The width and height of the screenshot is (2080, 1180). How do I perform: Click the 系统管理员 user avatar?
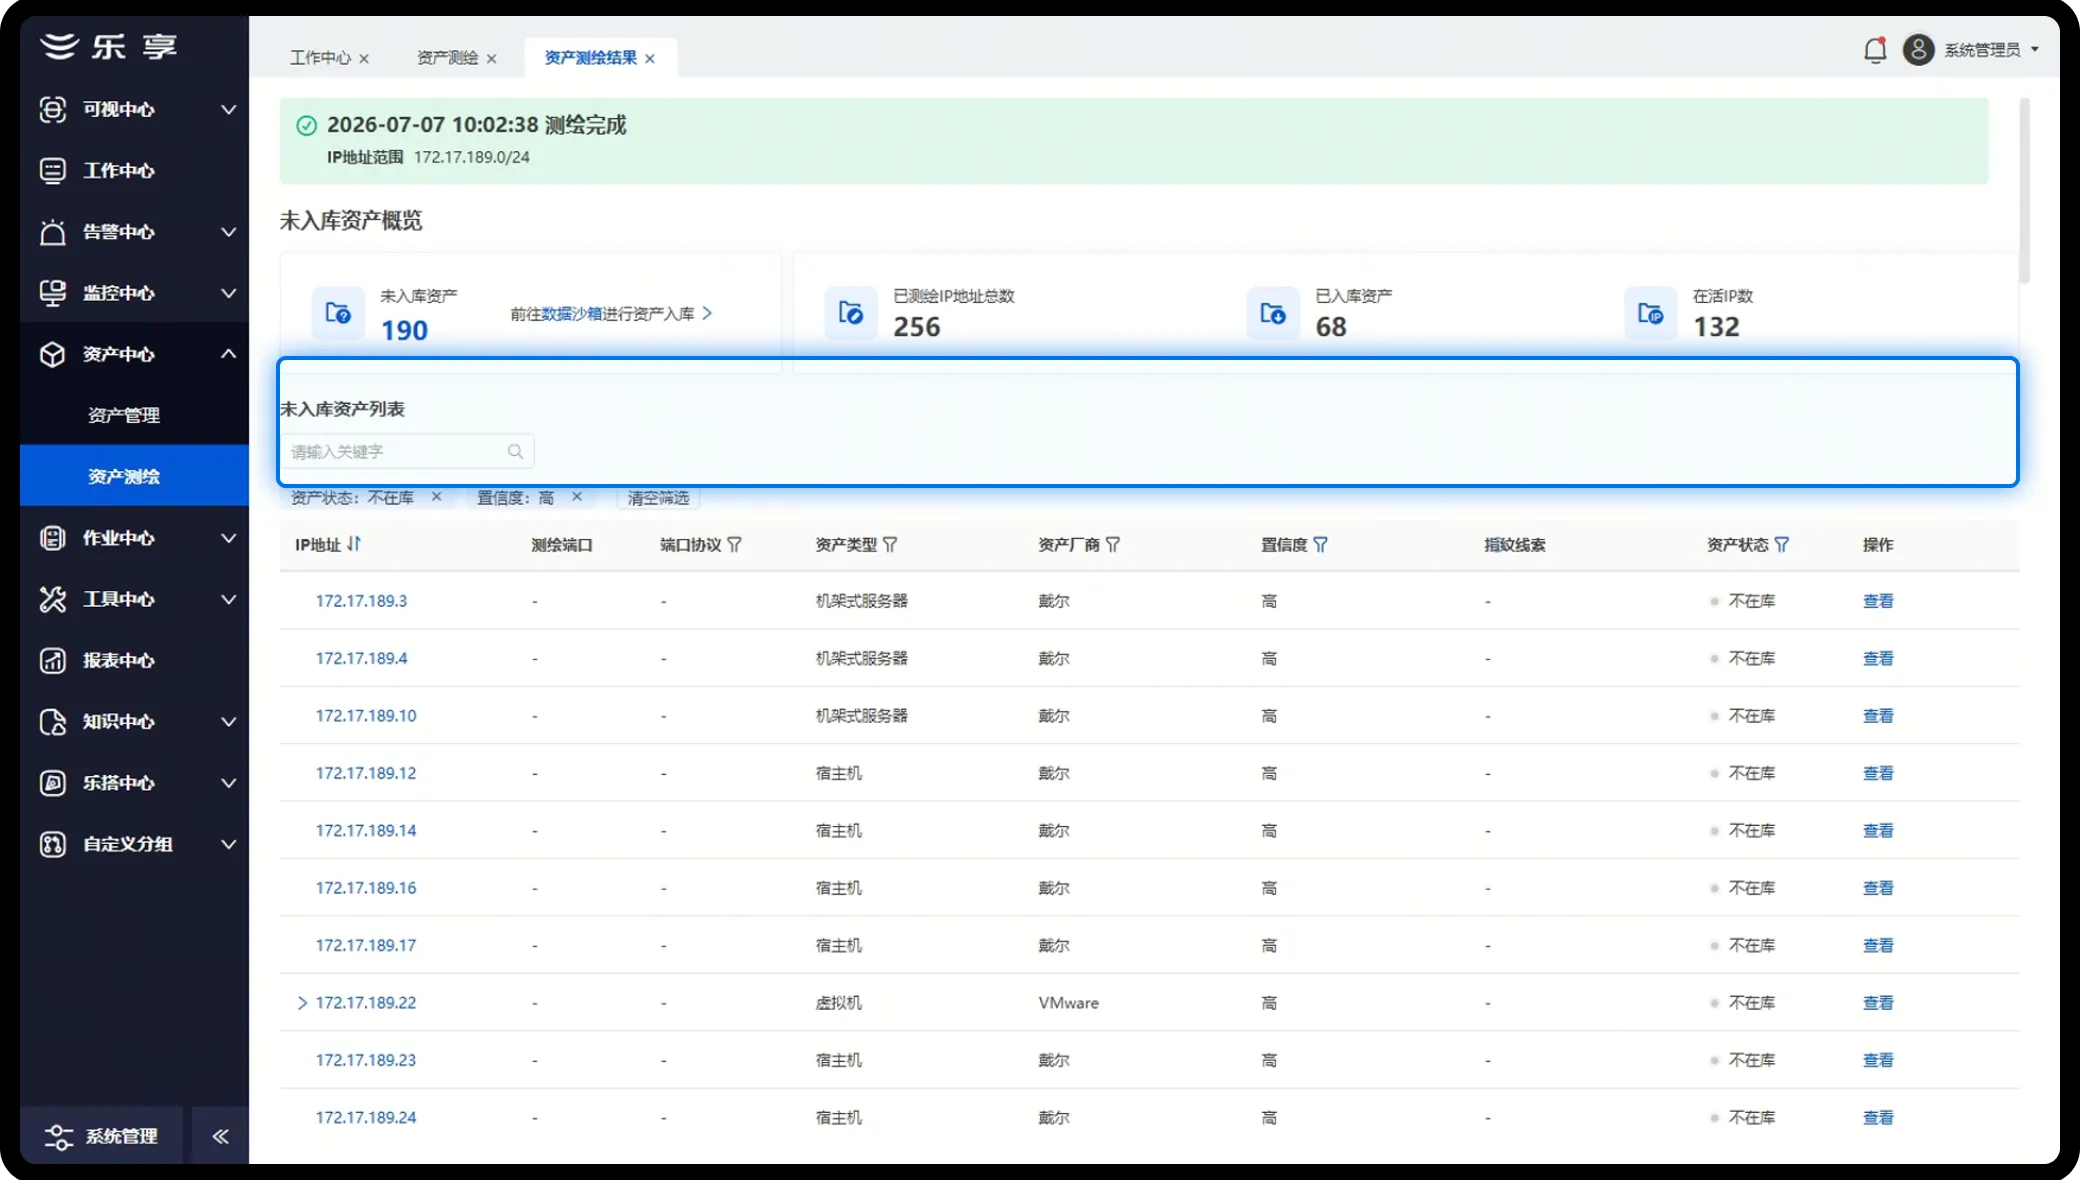pyautogui.click(x=1918, y=50)
